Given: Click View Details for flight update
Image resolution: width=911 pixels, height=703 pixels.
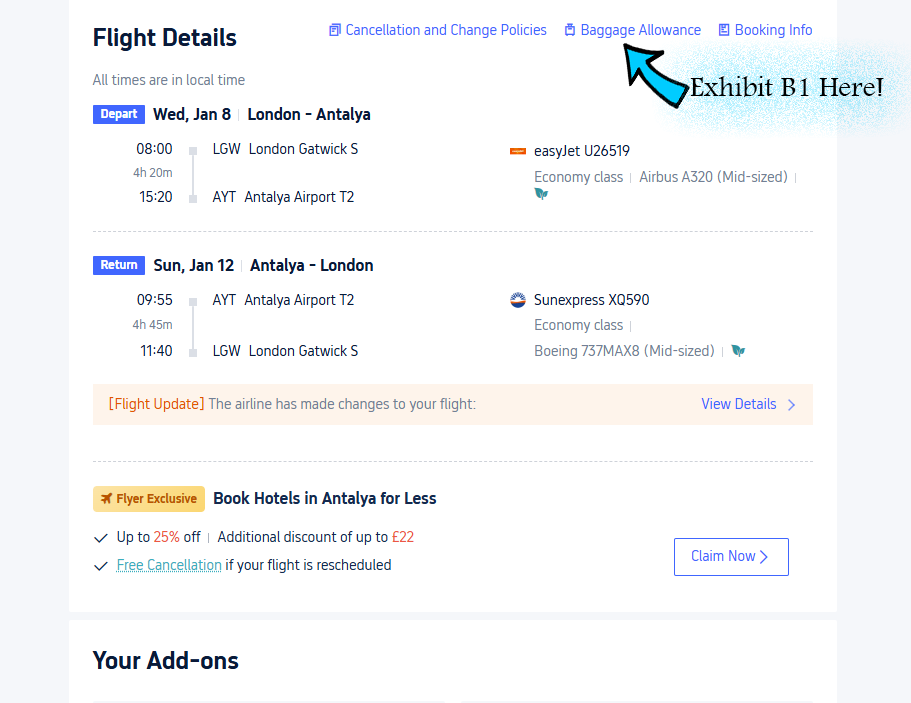Looking at the screenshot, I should click(738, 404).
